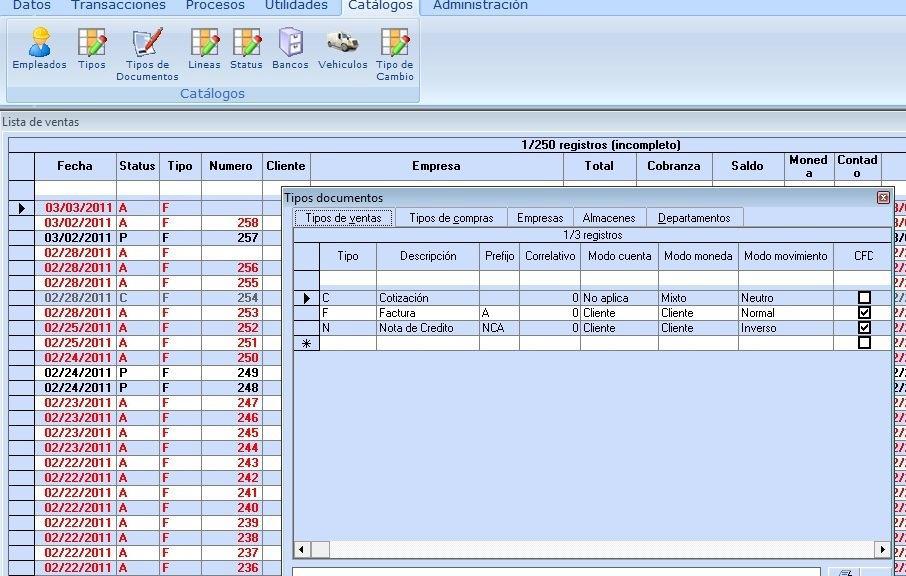
Task: Select the No aplica modo cuenta cell
Action: [x=619, y=298]
